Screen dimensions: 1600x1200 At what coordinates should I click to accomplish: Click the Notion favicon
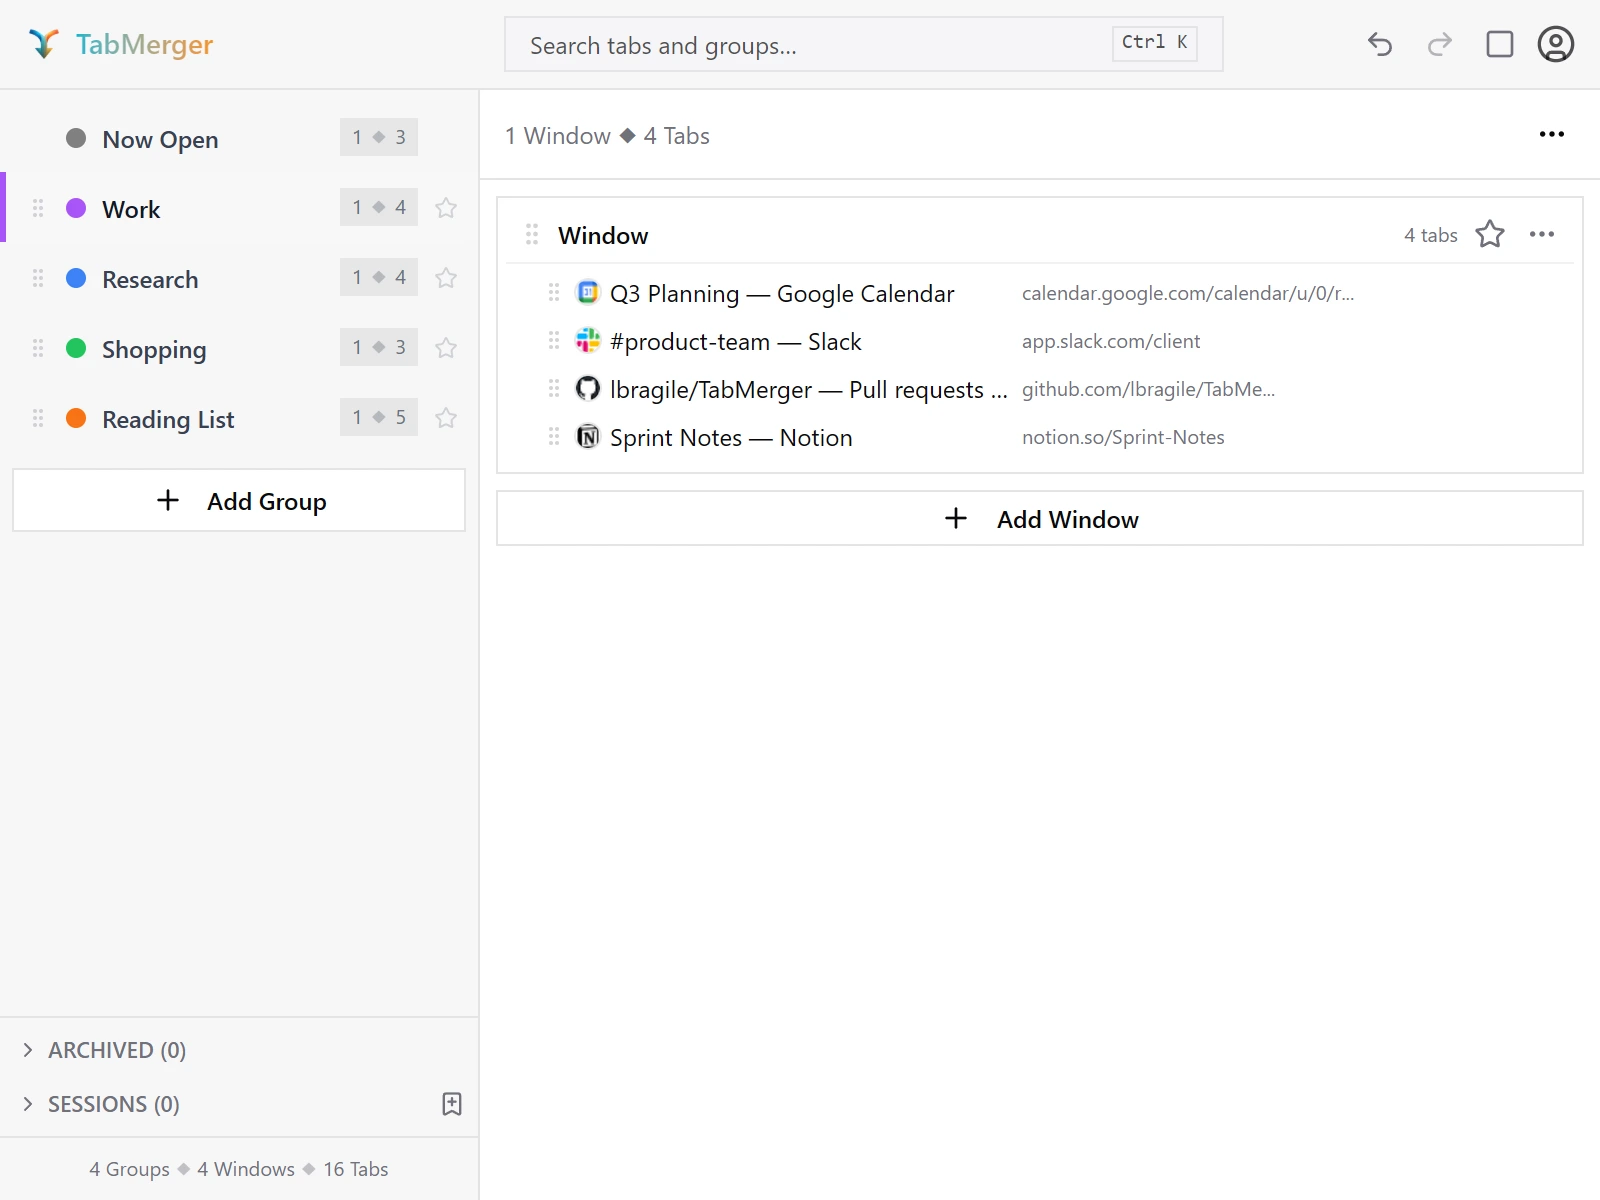(588, 436)
